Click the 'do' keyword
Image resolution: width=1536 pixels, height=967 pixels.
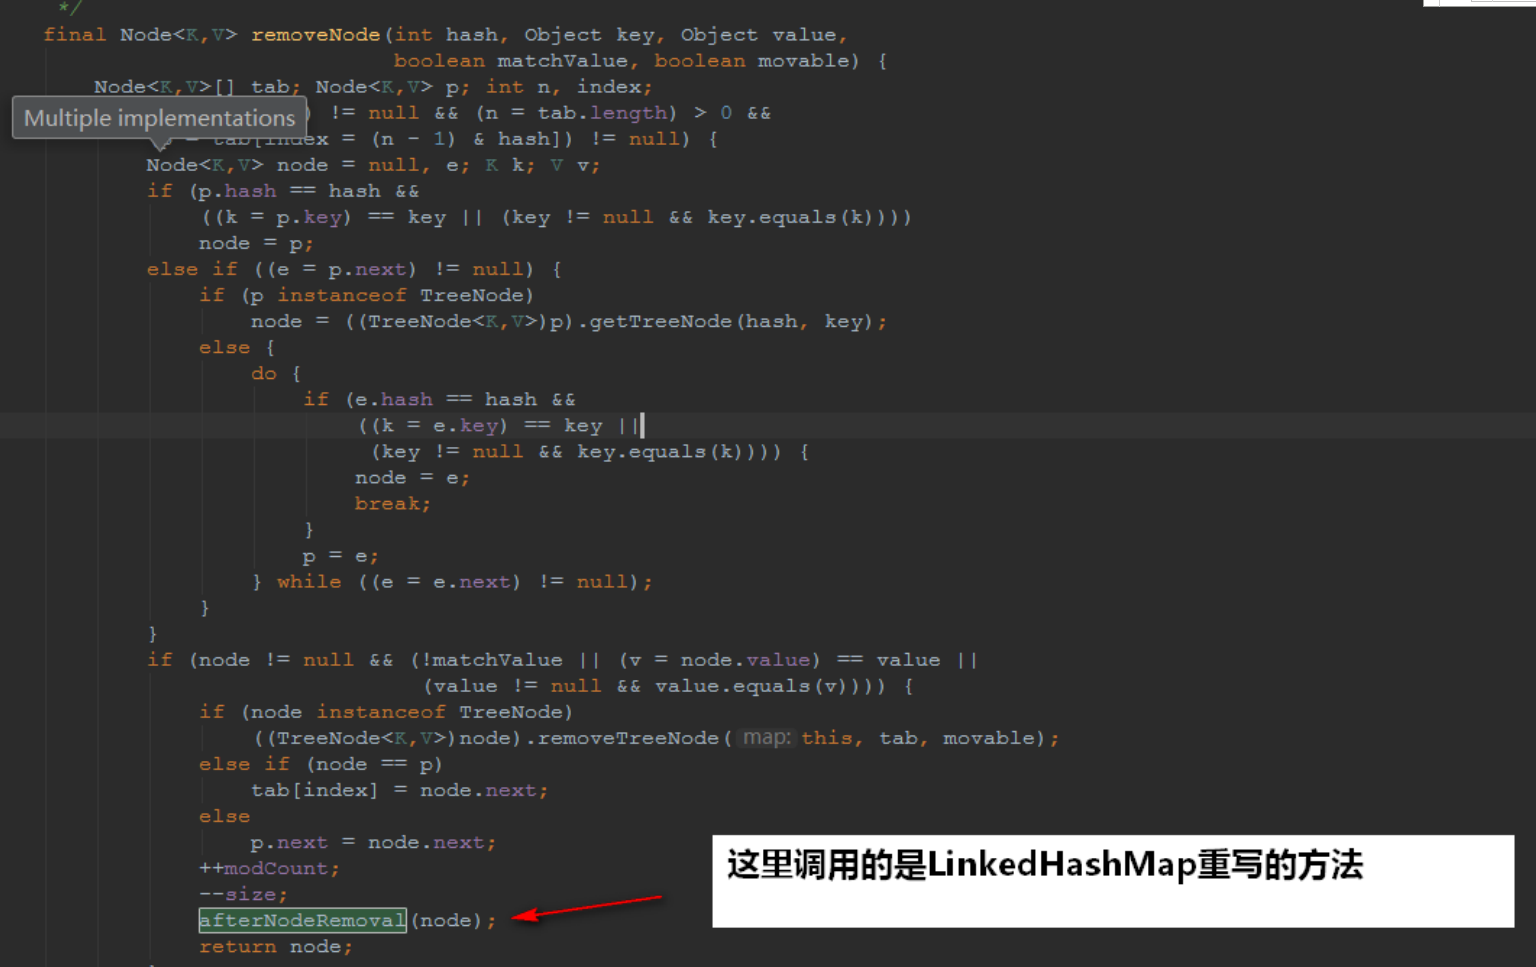pos(264,373)
